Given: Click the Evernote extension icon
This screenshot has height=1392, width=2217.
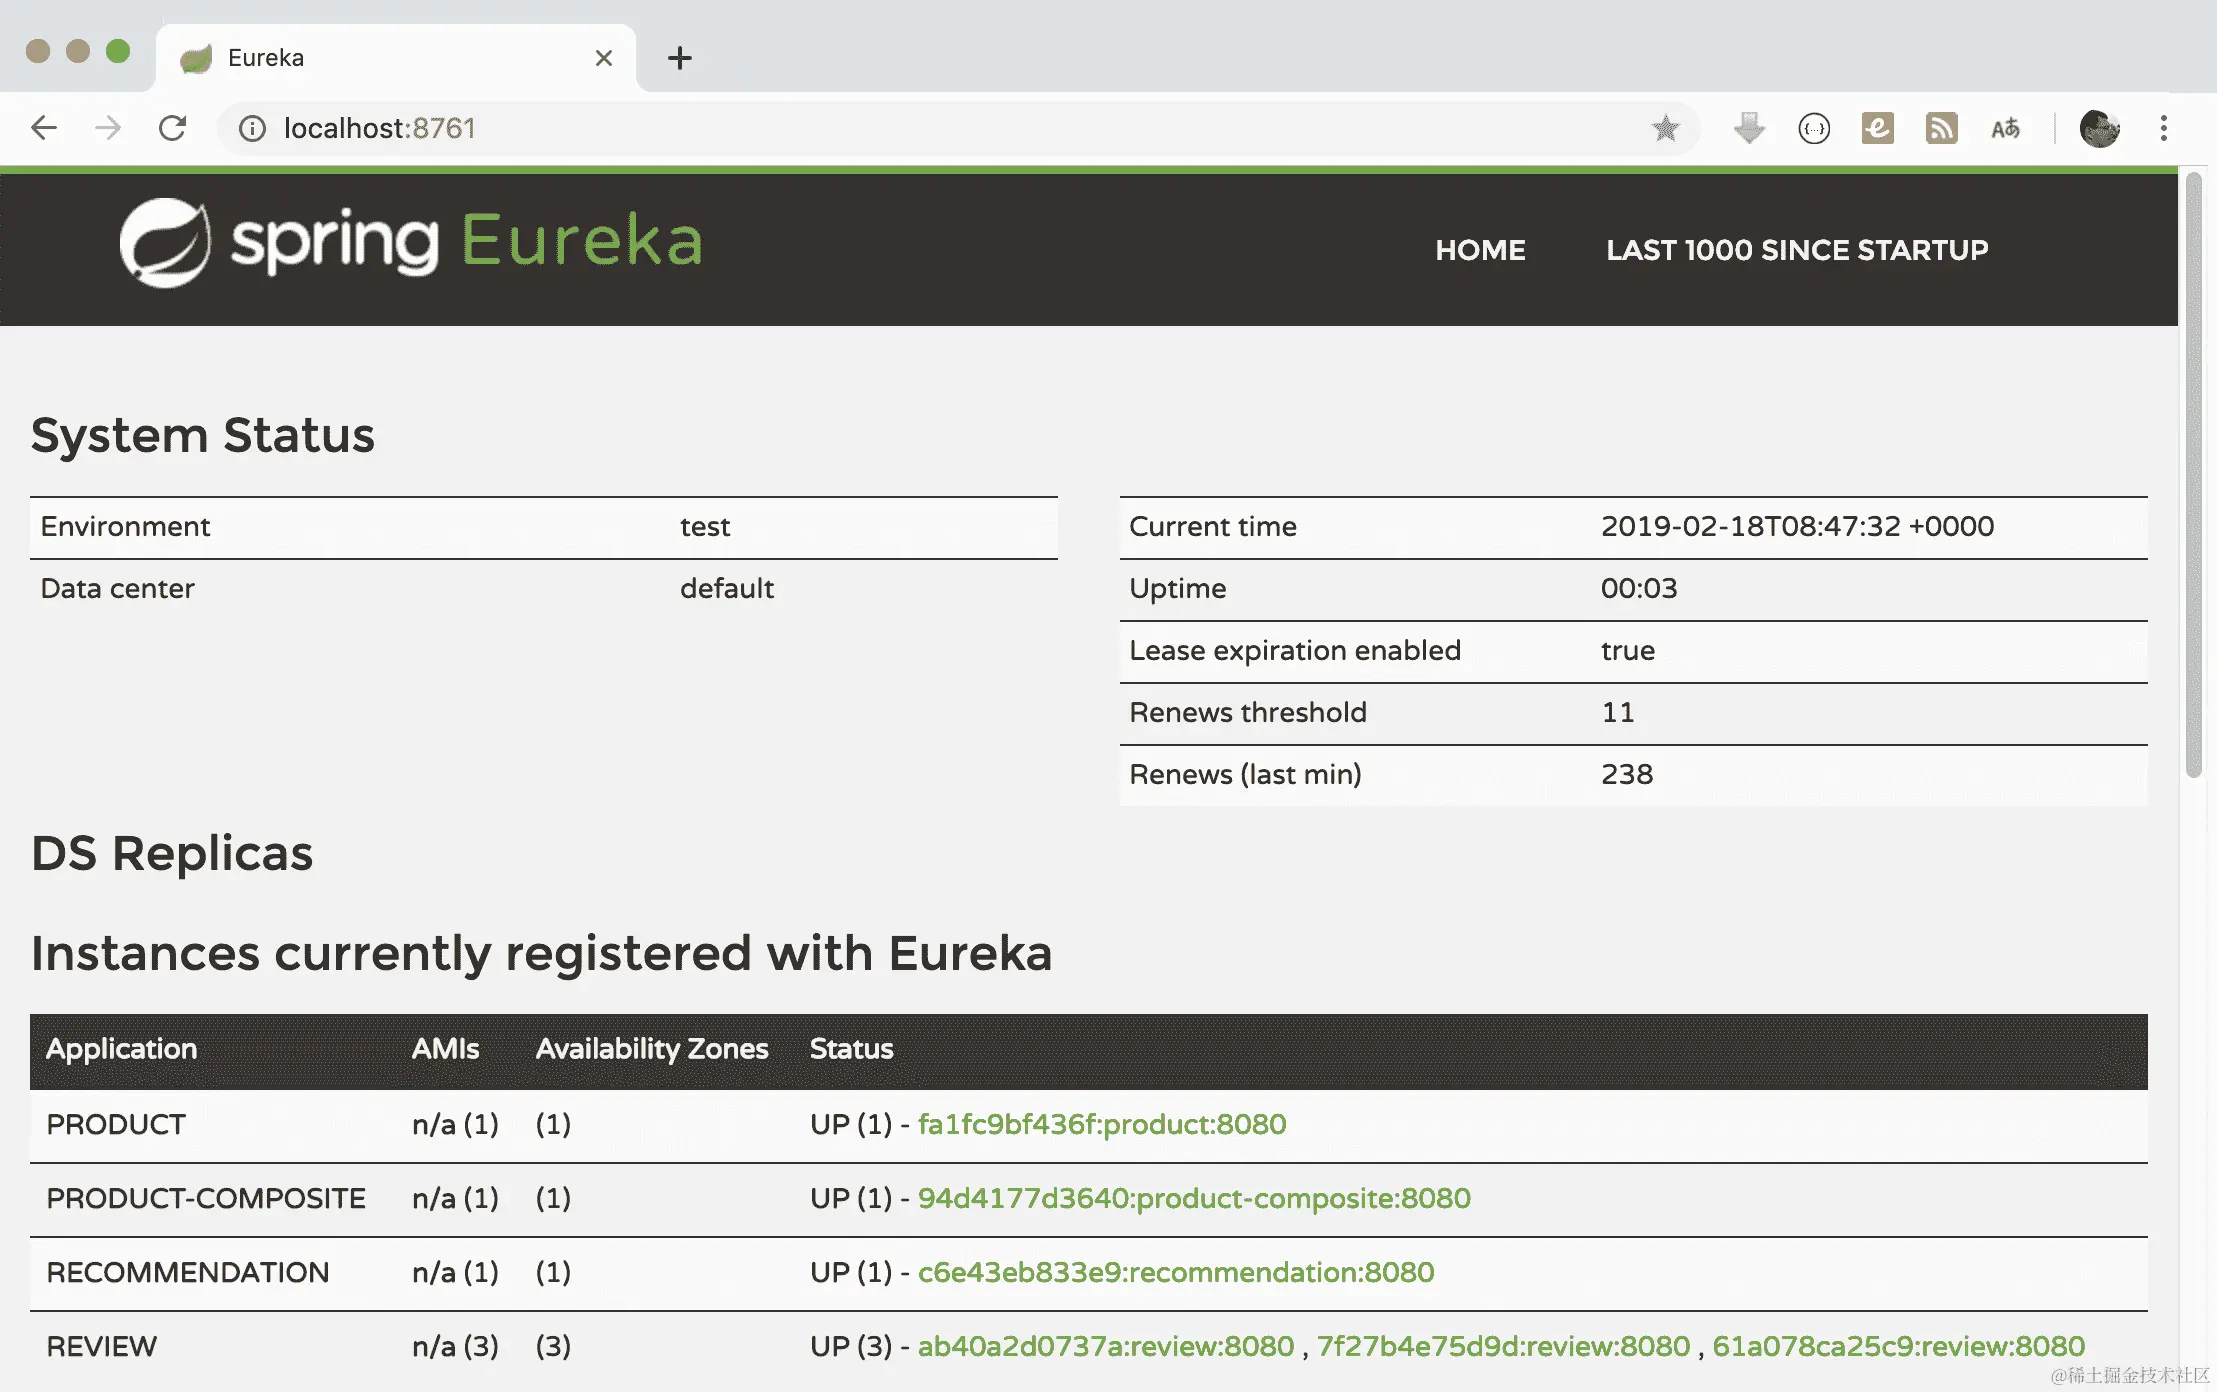Looking at the screenshot, I should (x=1877, y=128).
